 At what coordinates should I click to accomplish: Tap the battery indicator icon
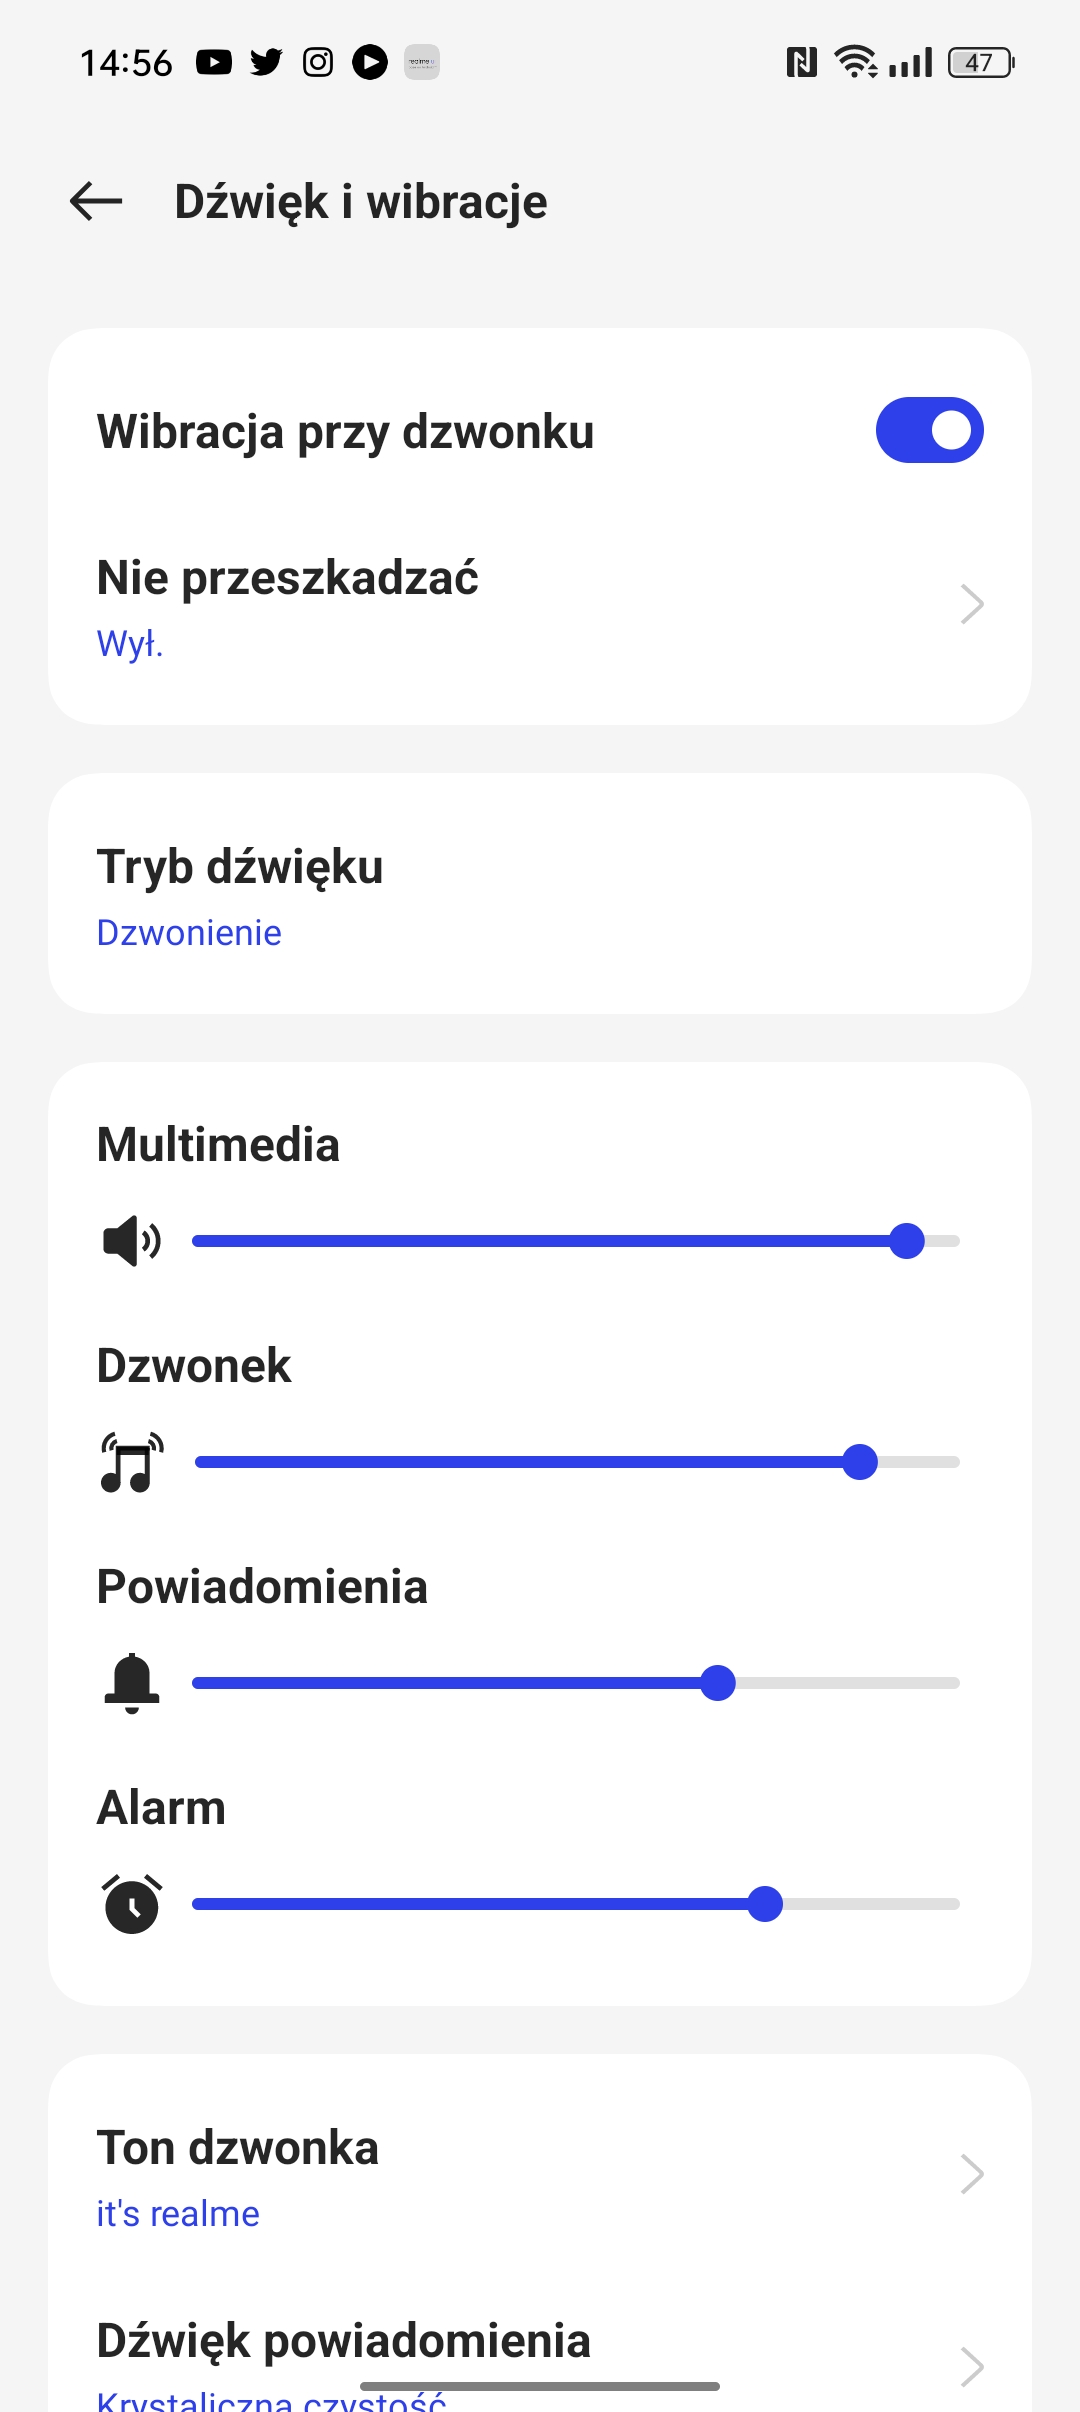click(x=981, y=63)
